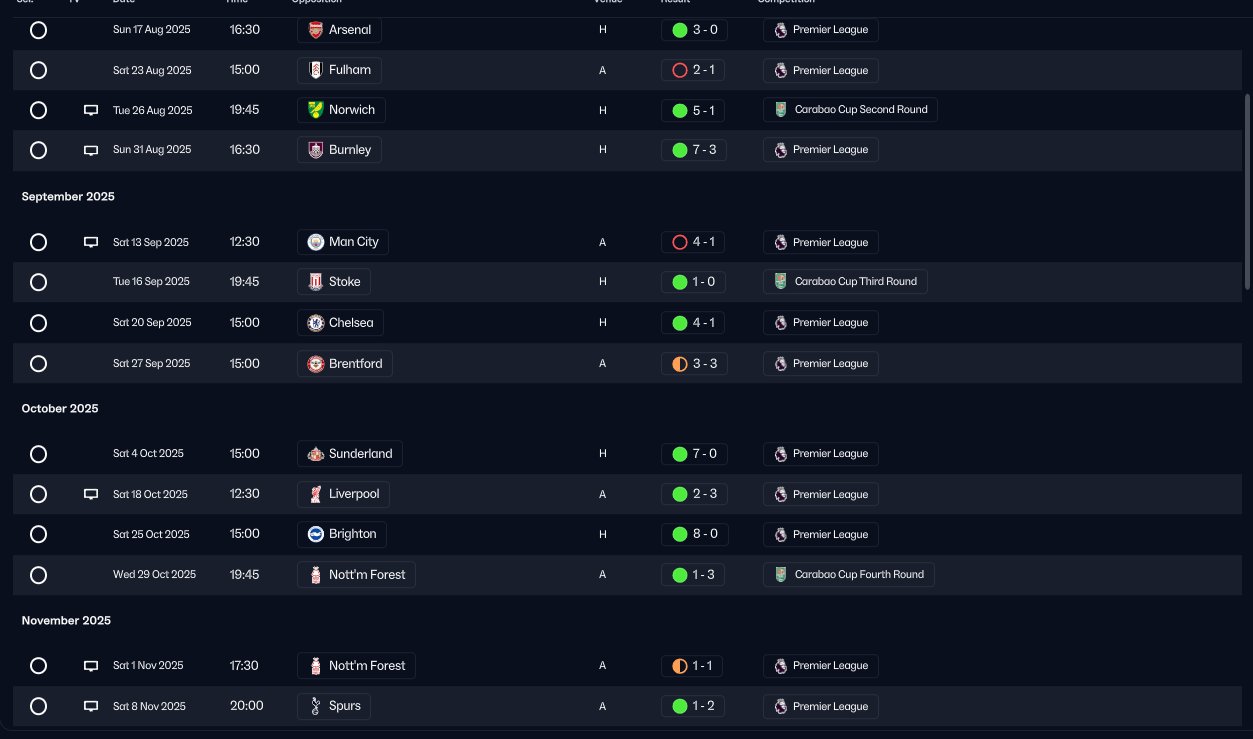Select the Fulham fixture radio circle
1253x739 pixels.
(x=38, y=70)
